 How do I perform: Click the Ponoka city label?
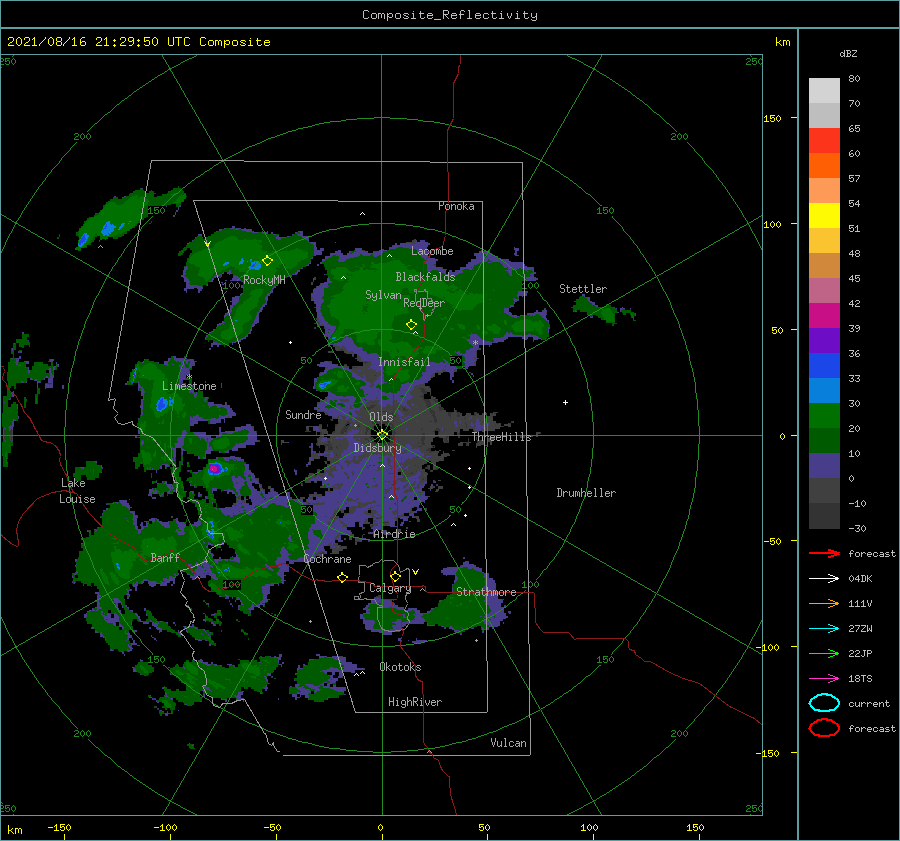(456, 206)
